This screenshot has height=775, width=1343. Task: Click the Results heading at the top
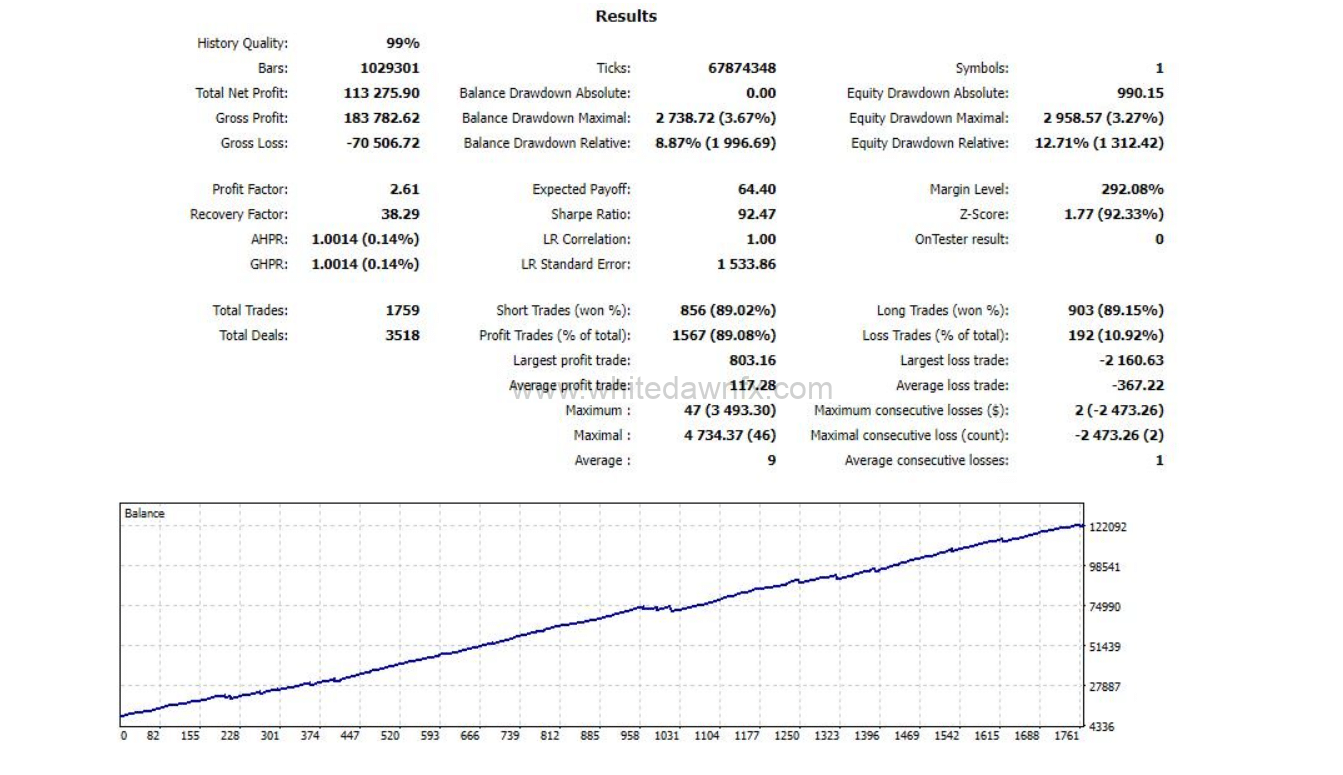tap(626, 16)
